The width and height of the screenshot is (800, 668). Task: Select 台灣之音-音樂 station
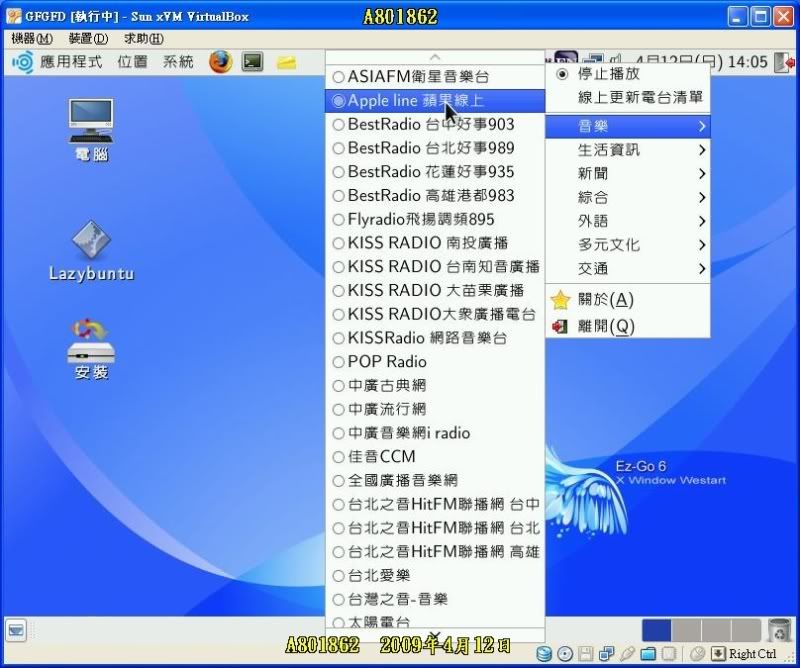coord(435,599)
